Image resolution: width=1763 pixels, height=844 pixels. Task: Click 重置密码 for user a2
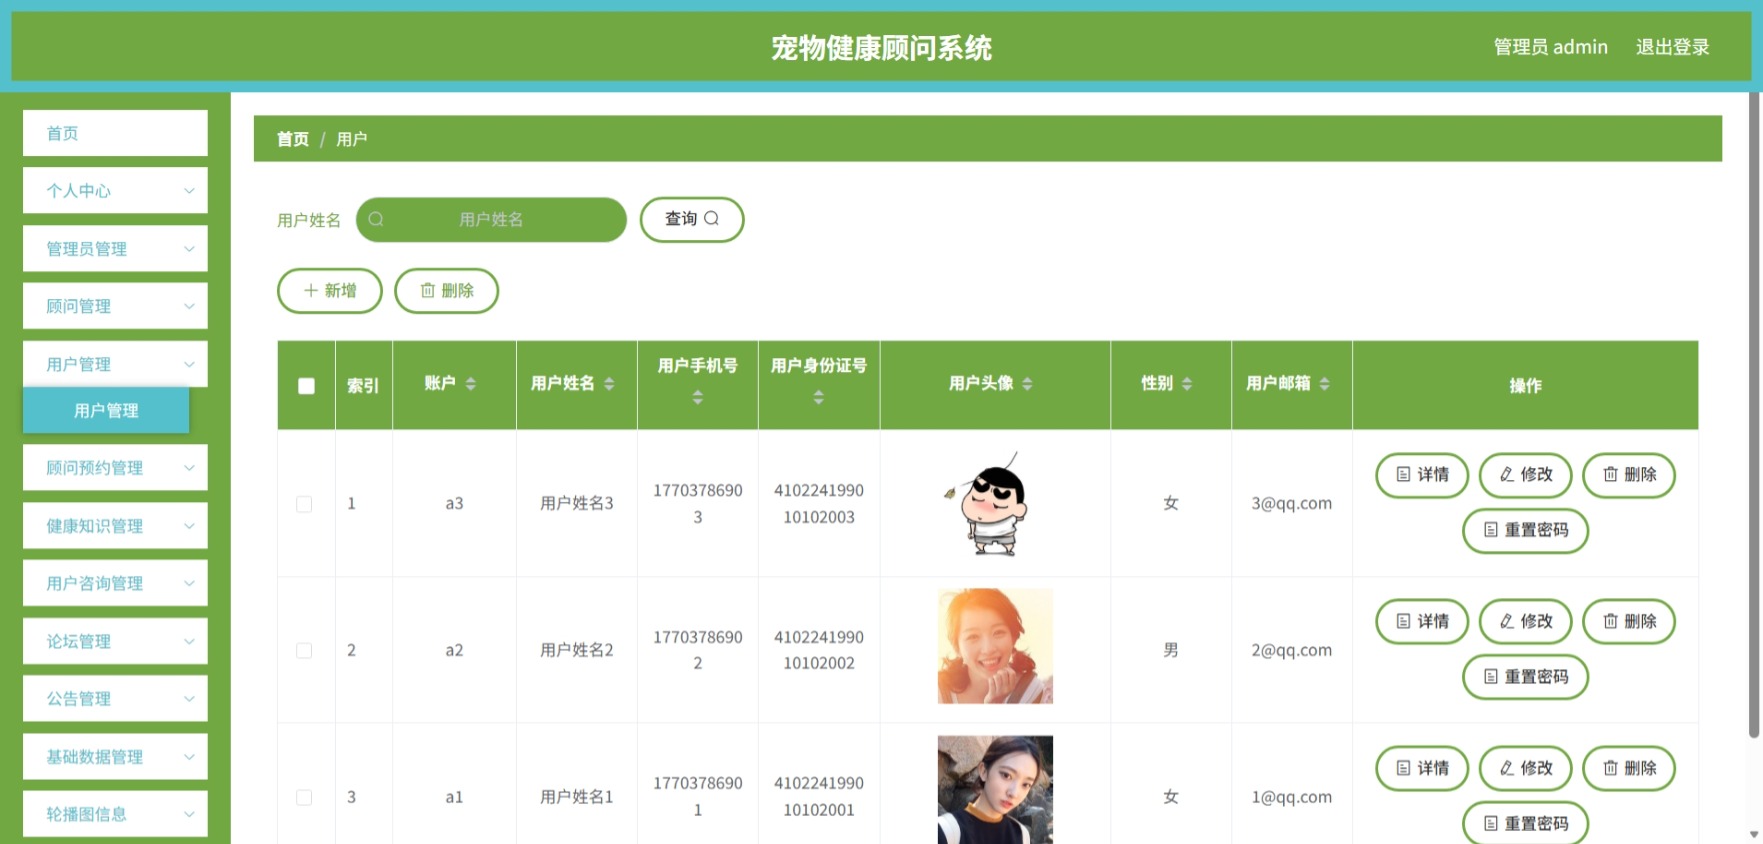point(1526,677)
